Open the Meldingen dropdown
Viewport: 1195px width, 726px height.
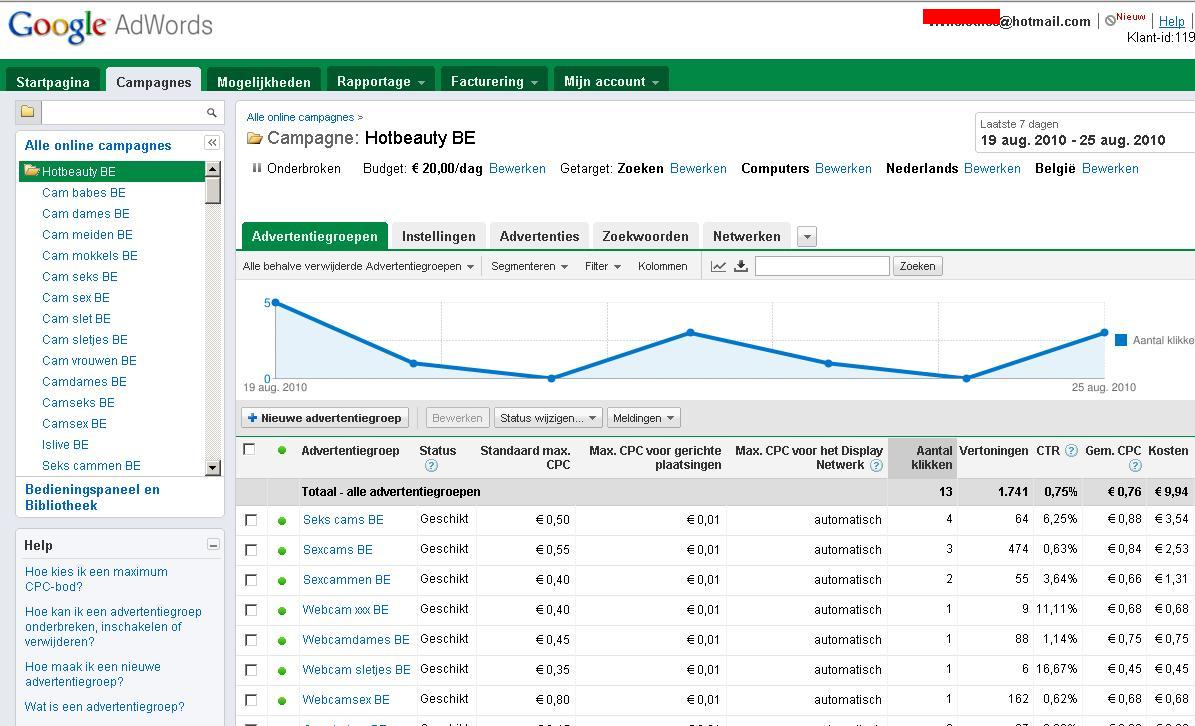(x=643, y=418)
